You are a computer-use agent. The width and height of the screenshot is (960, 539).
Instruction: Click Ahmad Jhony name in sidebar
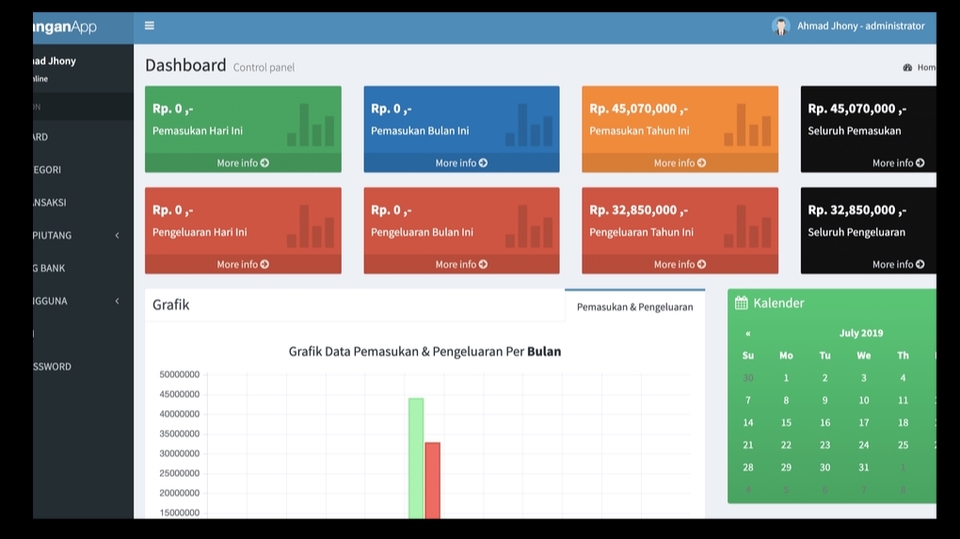(54, 61)
